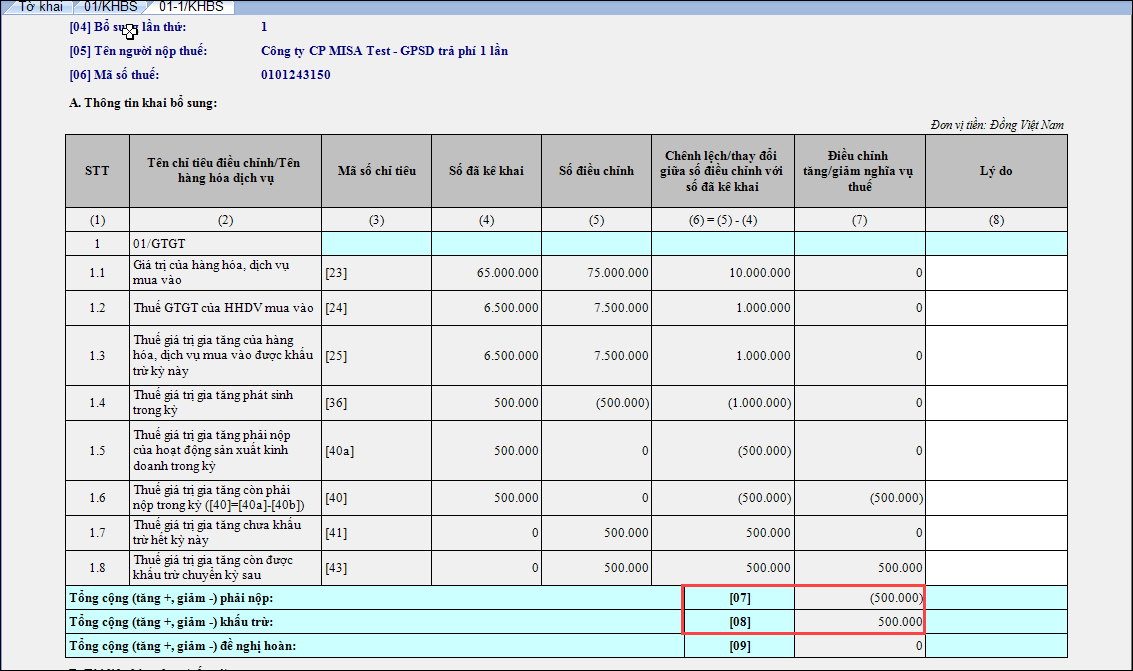This screenshot has width=1133, height=671.
Task: Click the Lý do cell for row 1.1
Action: pos(995,272)
